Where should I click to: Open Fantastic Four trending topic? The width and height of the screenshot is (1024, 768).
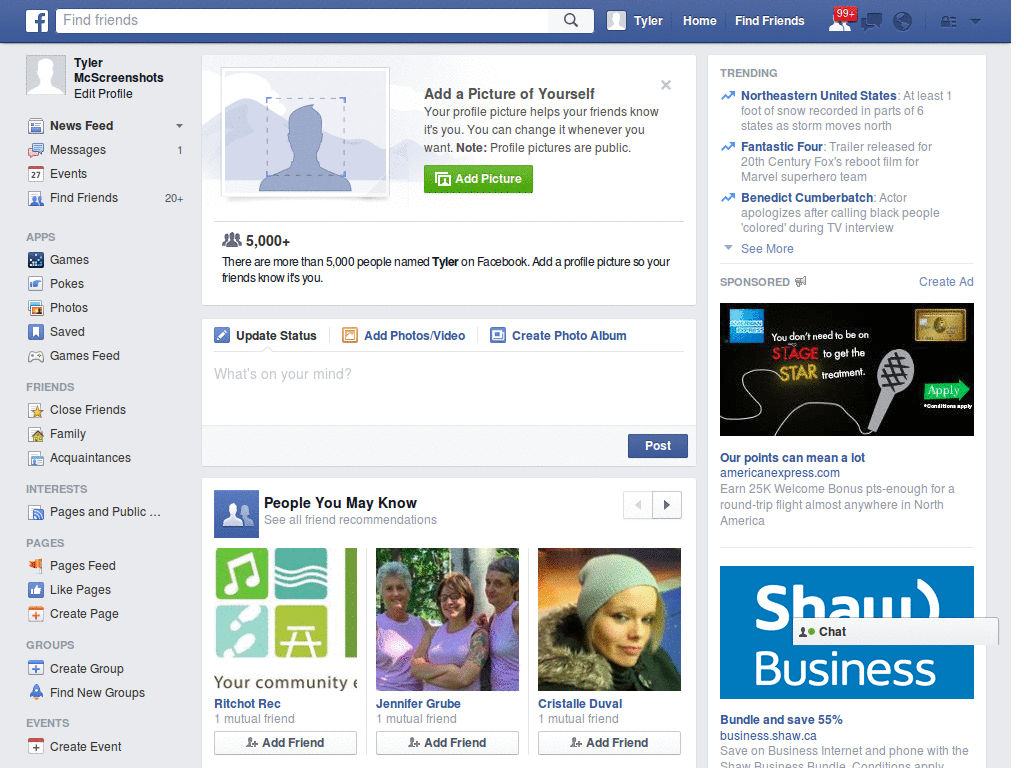[x=782, y=147]
